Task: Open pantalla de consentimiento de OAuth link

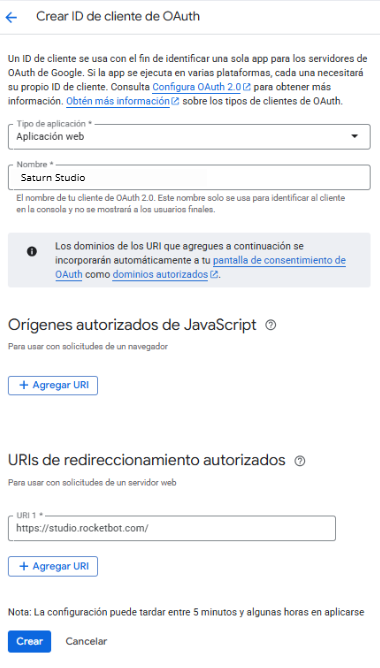Action: [200, 268]
